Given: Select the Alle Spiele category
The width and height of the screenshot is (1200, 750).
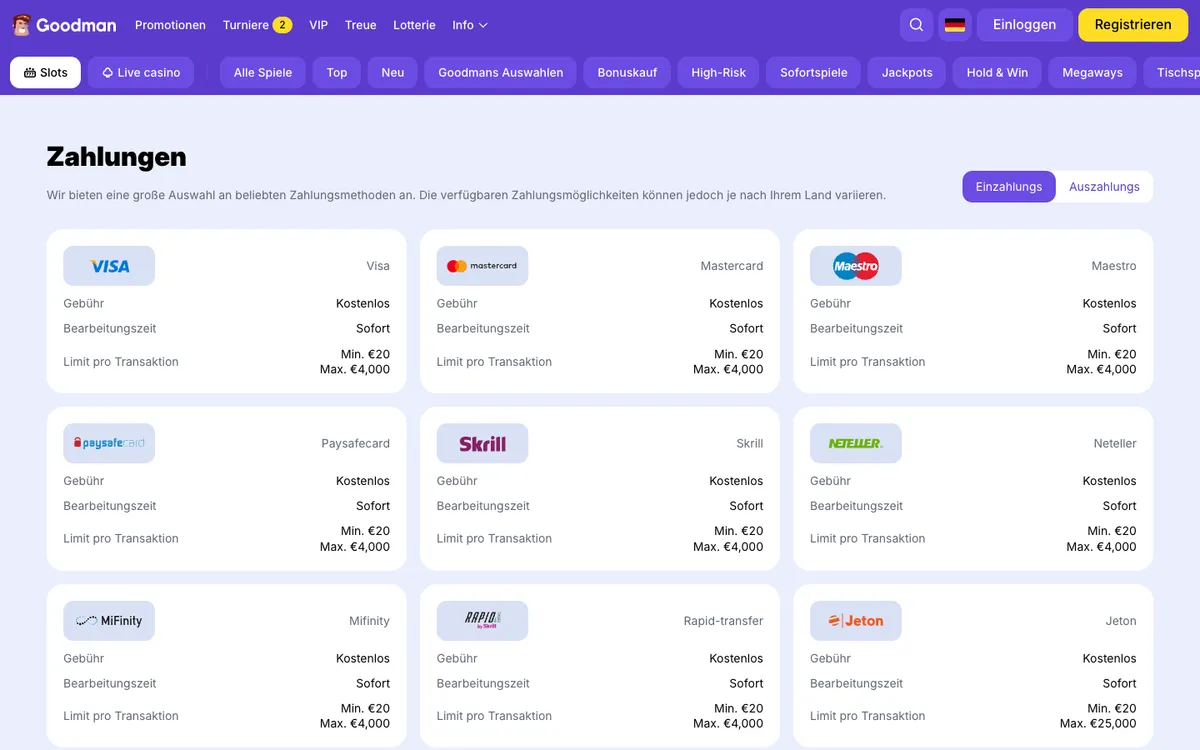Looking at the screenshot, I should [x=263, y=72].
